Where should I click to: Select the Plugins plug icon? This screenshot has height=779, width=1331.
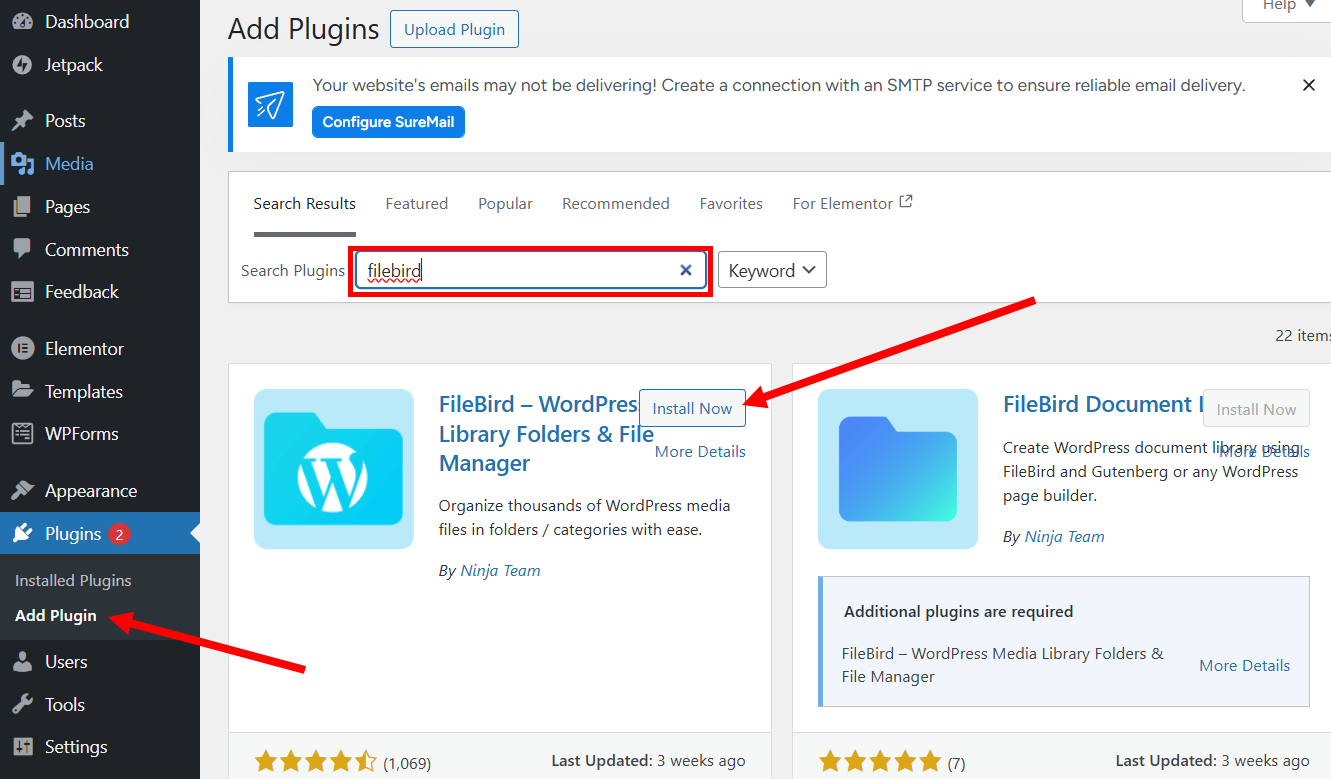(24, 533)
